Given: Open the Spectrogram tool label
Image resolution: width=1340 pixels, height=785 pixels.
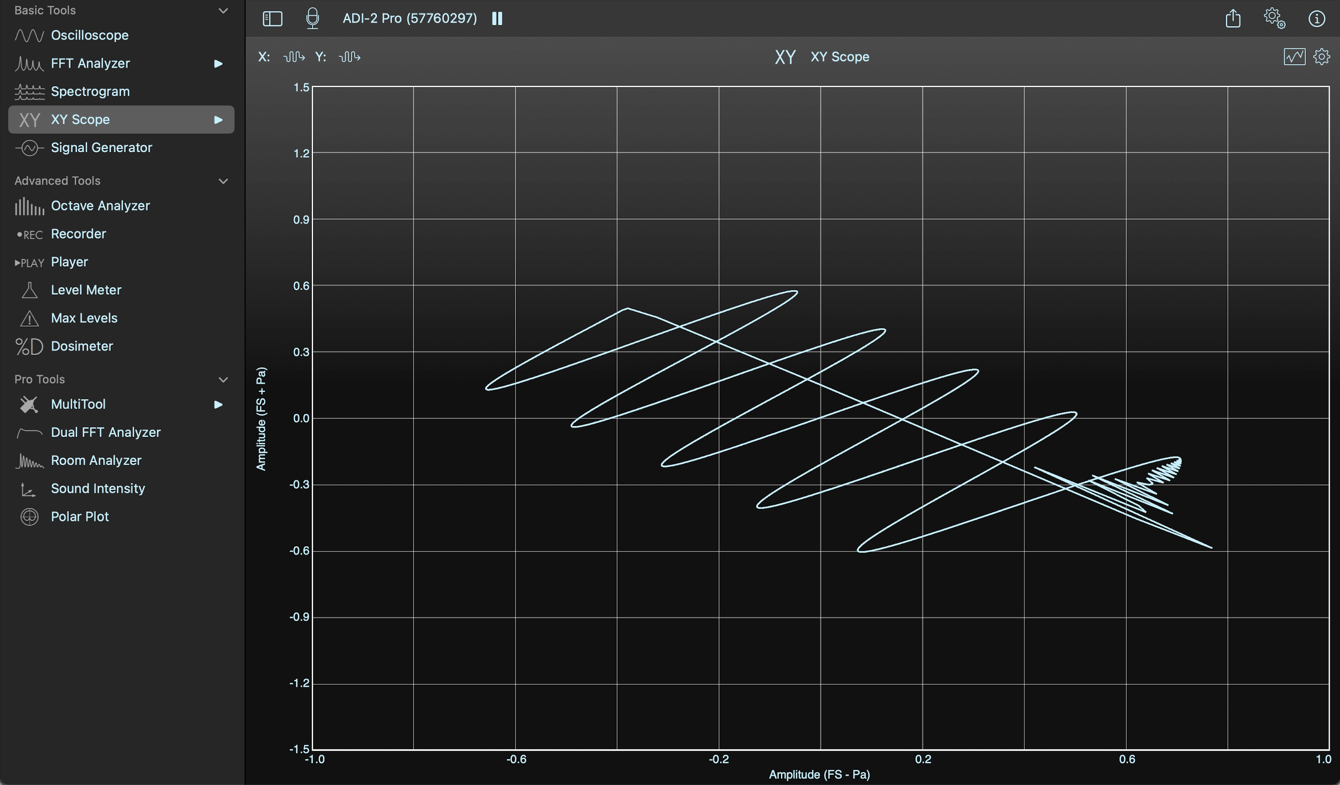Looking at the screenshot, I should click(90, 92).
